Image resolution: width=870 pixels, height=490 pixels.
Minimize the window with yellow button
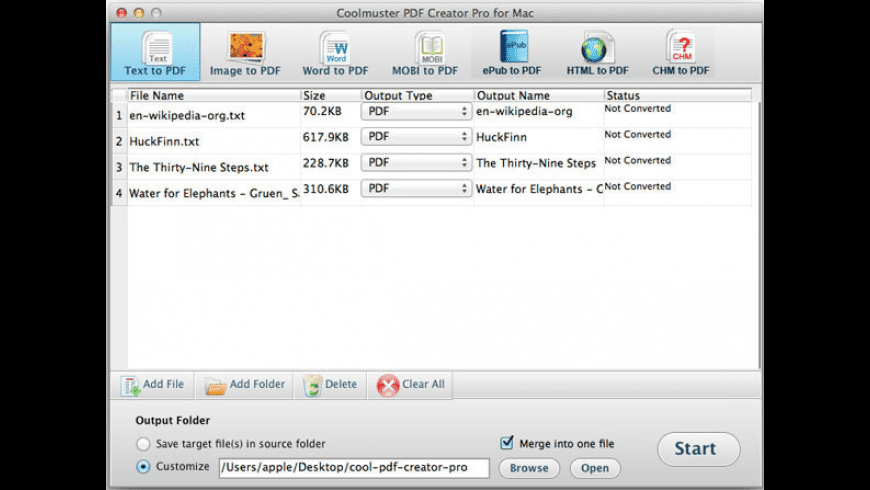click(x=139, y=12)
